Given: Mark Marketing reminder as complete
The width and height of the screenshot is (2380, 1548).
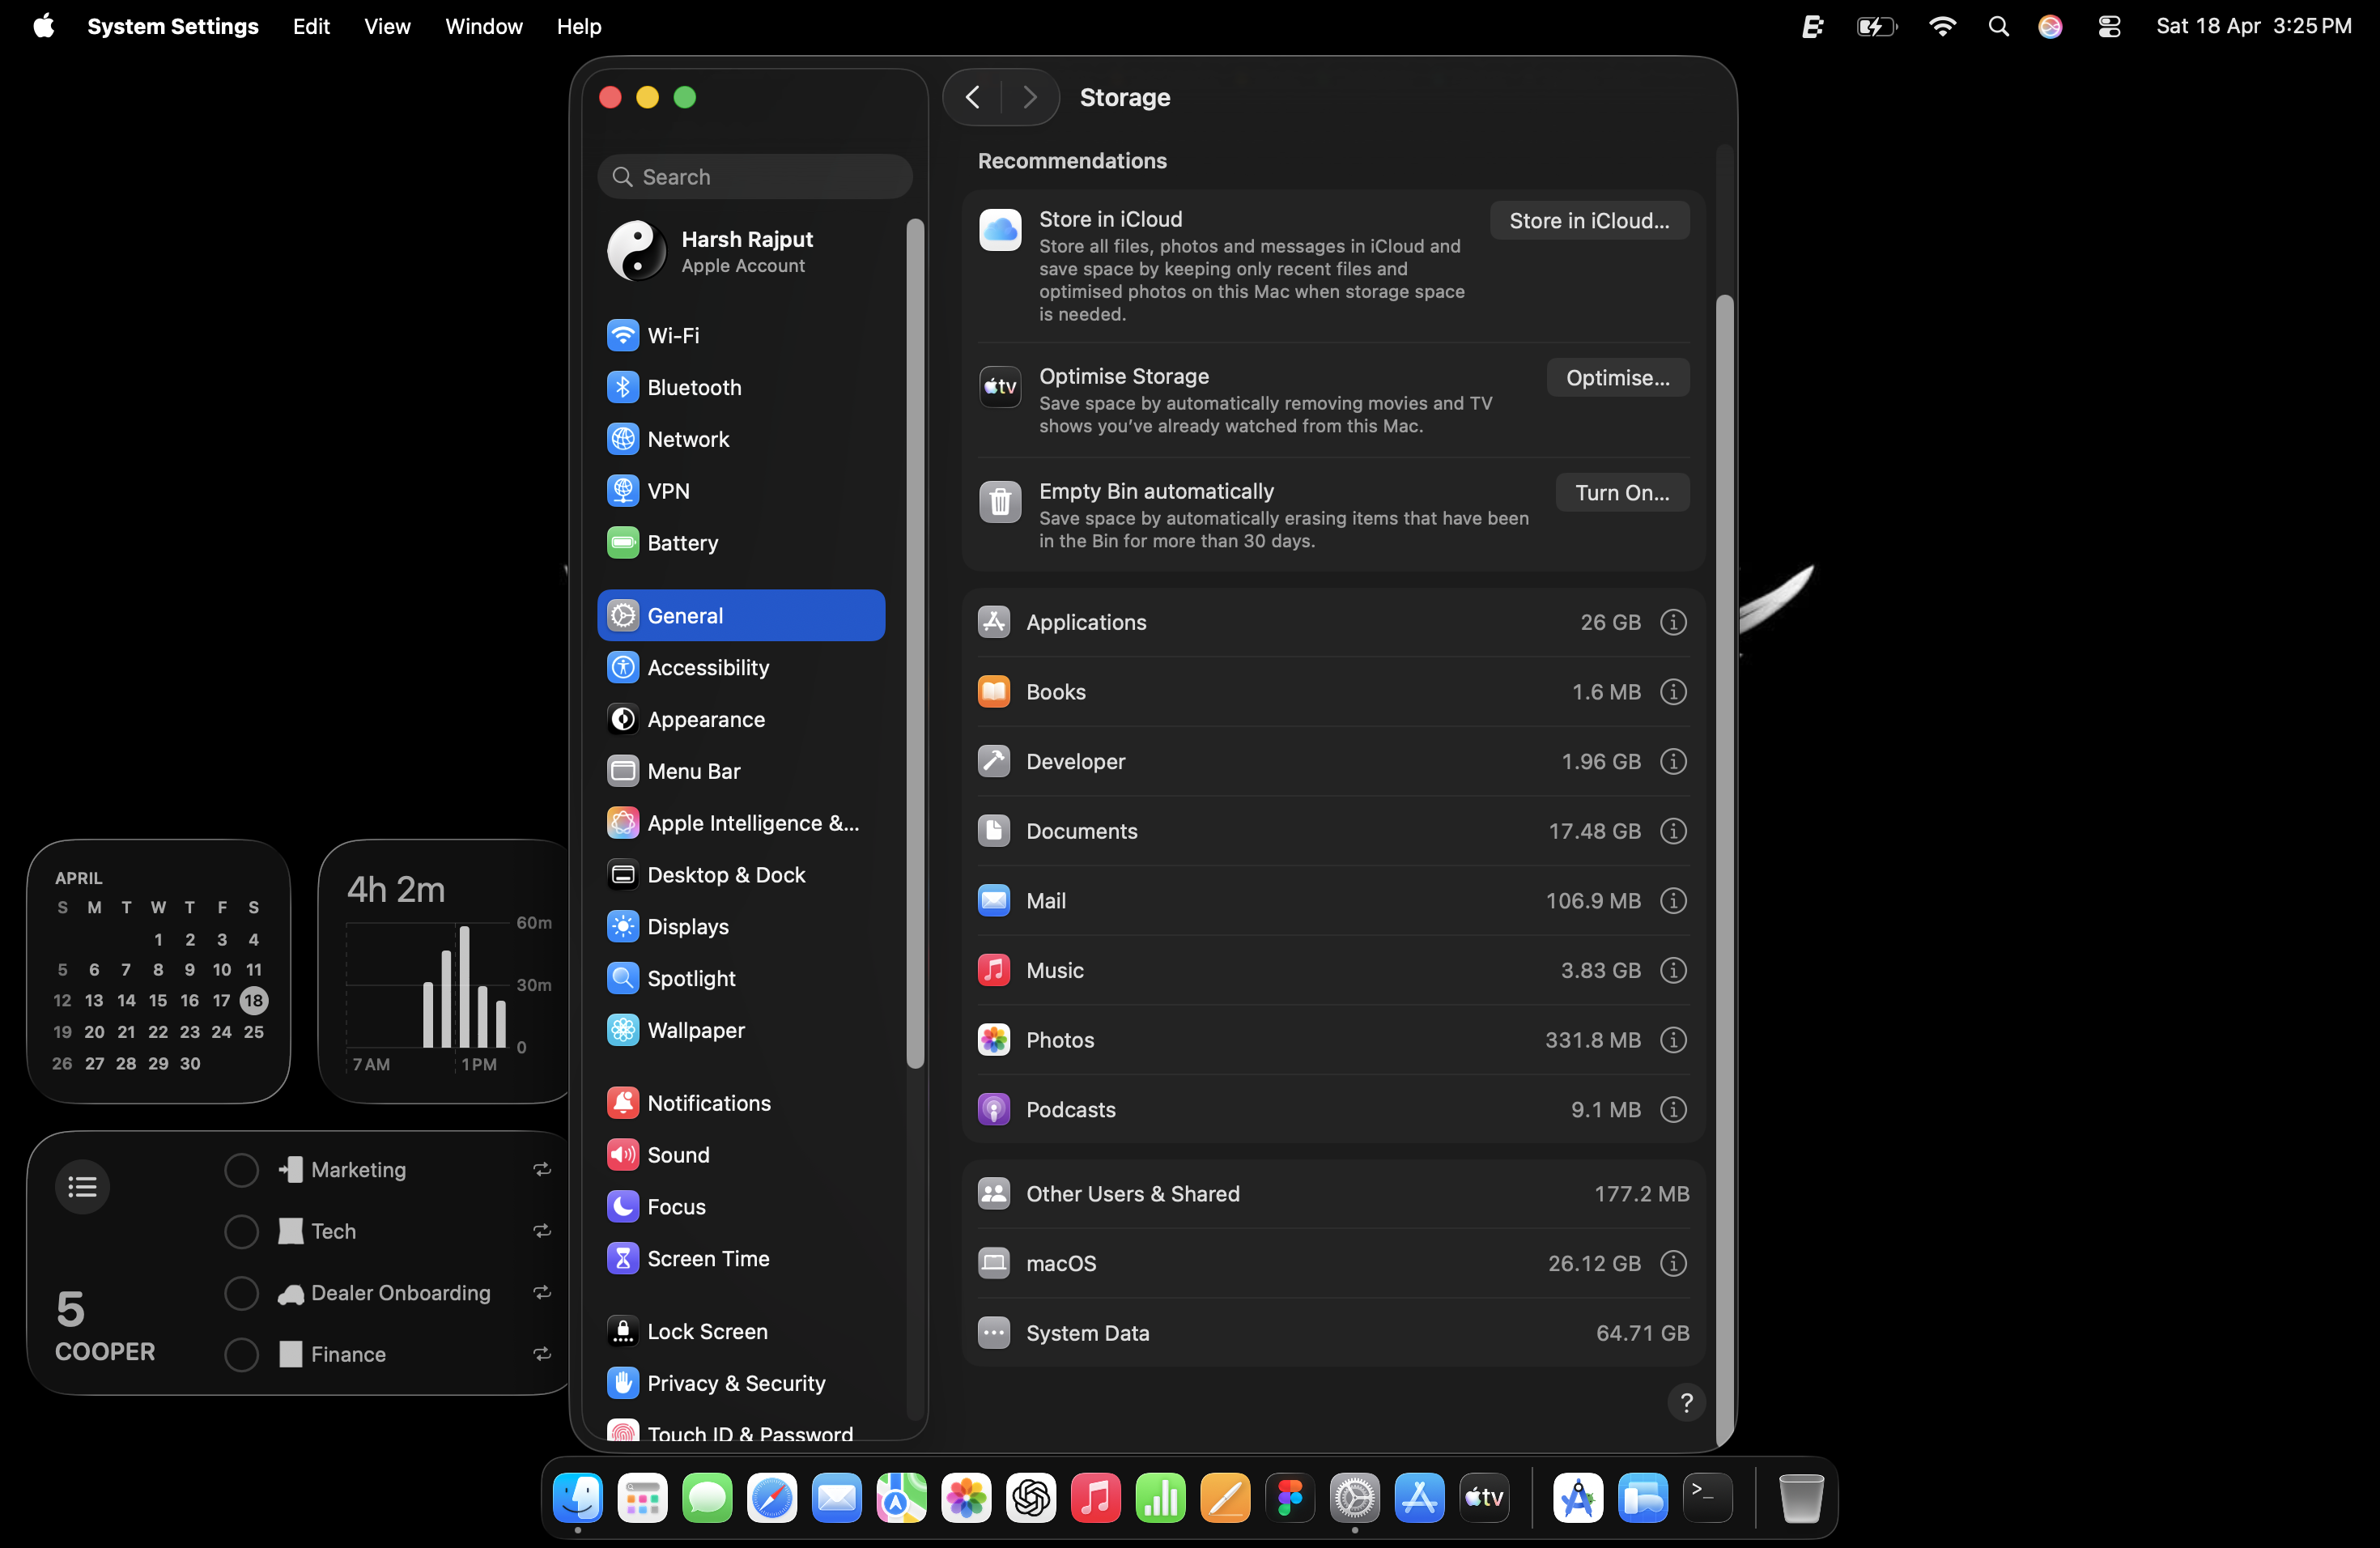Looking at the screenshot, I should coord(241,1170).
